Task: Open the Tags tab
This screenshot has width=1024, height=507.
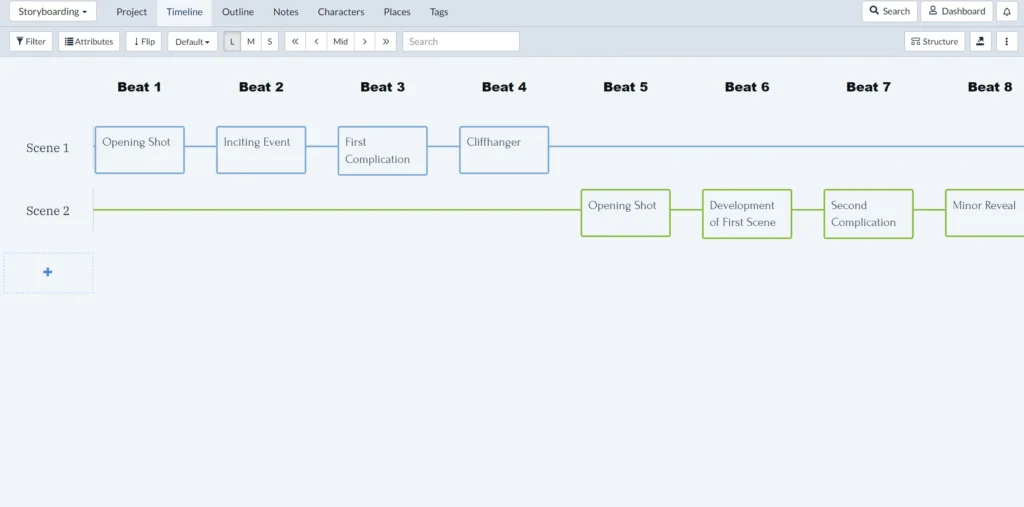Action: click(x=439, y=12)
